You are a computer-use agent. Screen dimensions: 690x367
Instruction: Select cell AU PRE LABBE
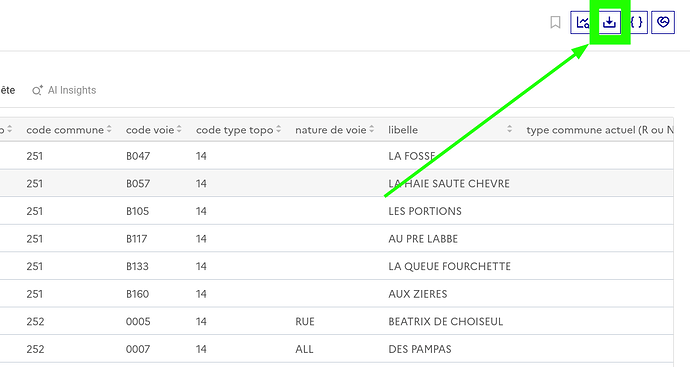[x=423, y=239]
